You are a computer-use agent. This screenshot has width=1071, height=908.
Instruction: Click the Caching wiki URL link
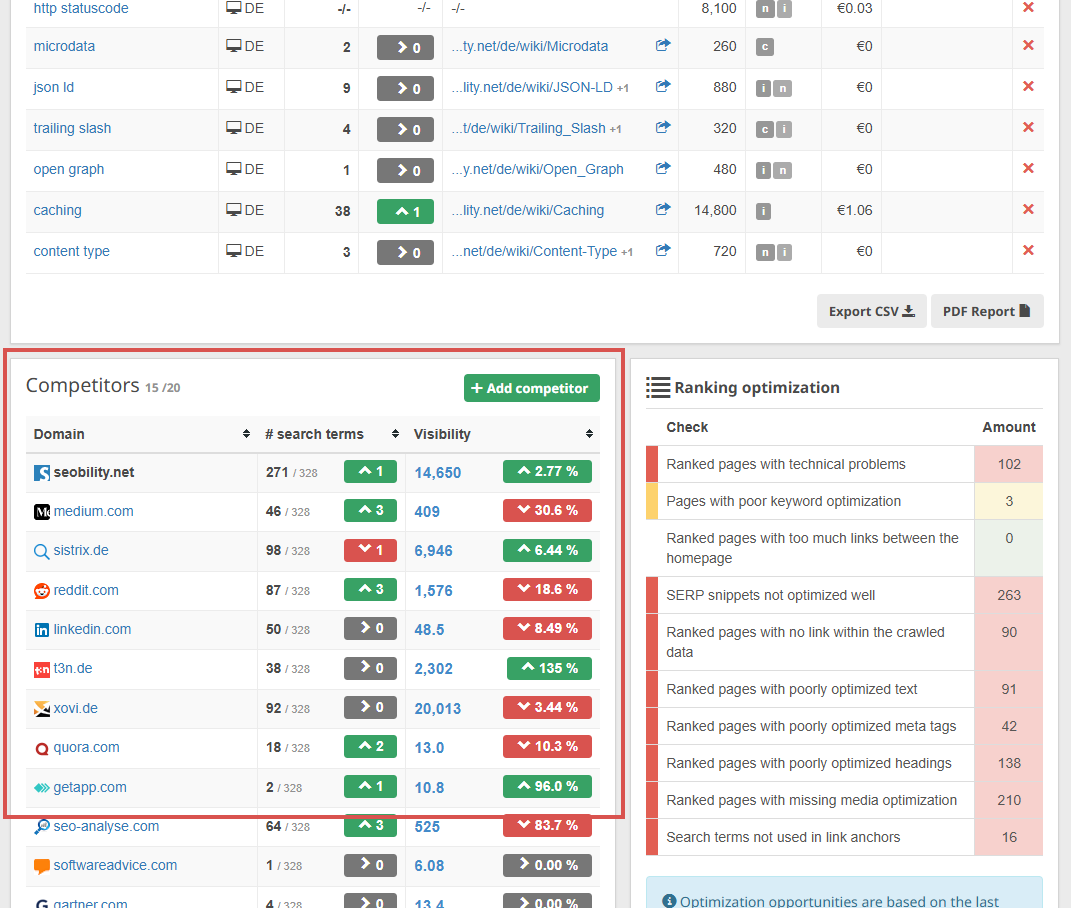tap(527, 210)
